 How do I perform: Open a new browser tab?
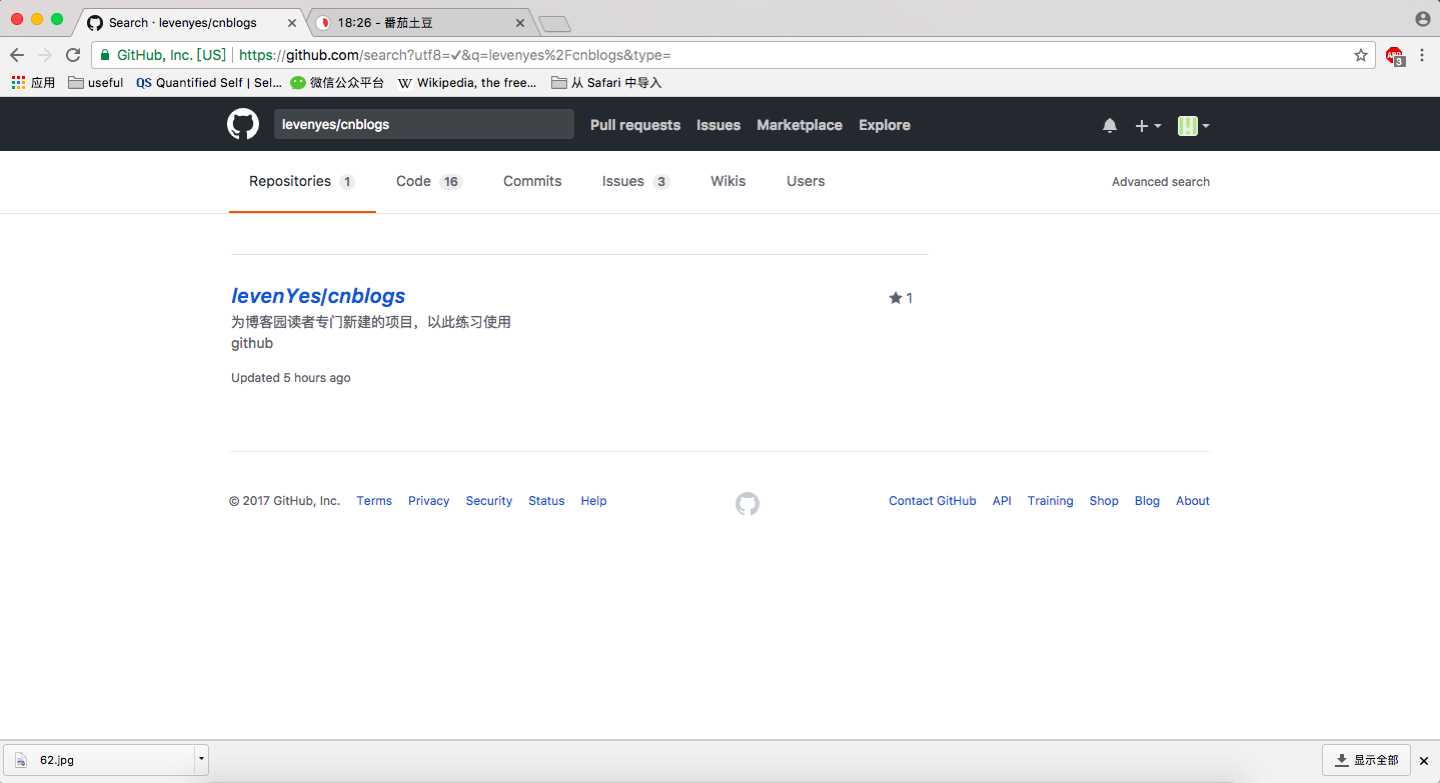554,23
